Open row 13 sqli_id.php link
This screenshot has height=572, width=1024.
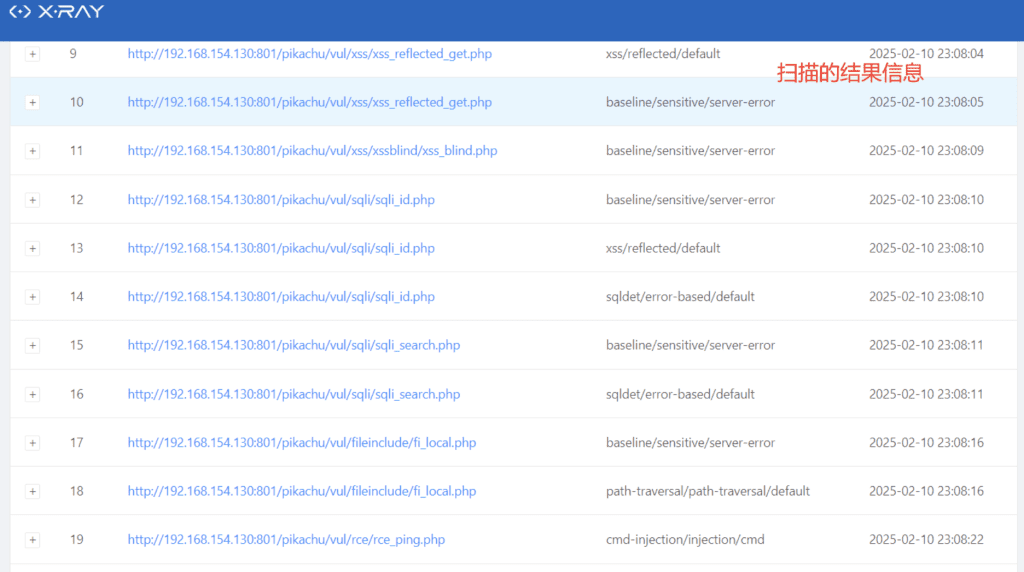coord(281,247)
